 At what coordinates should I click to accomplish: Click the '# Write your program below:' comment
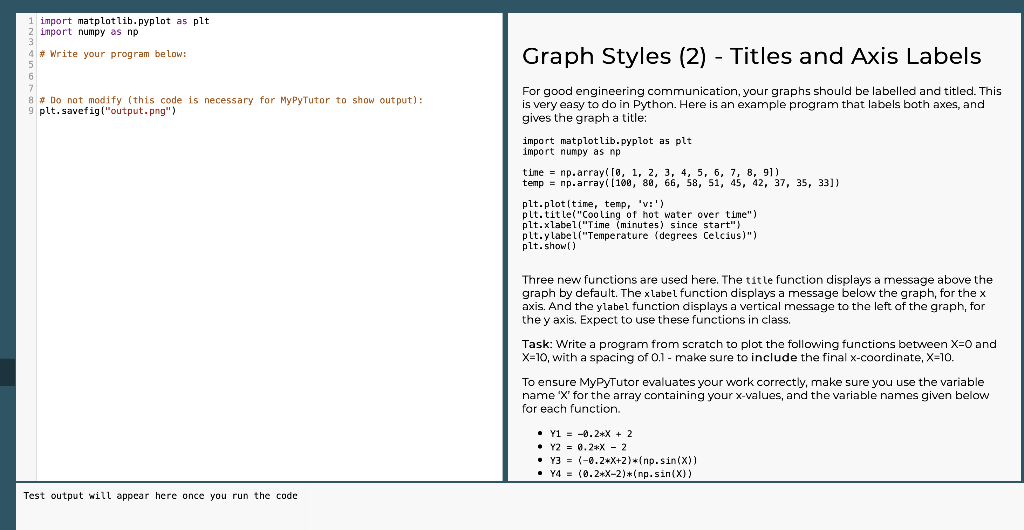(114, 54)
